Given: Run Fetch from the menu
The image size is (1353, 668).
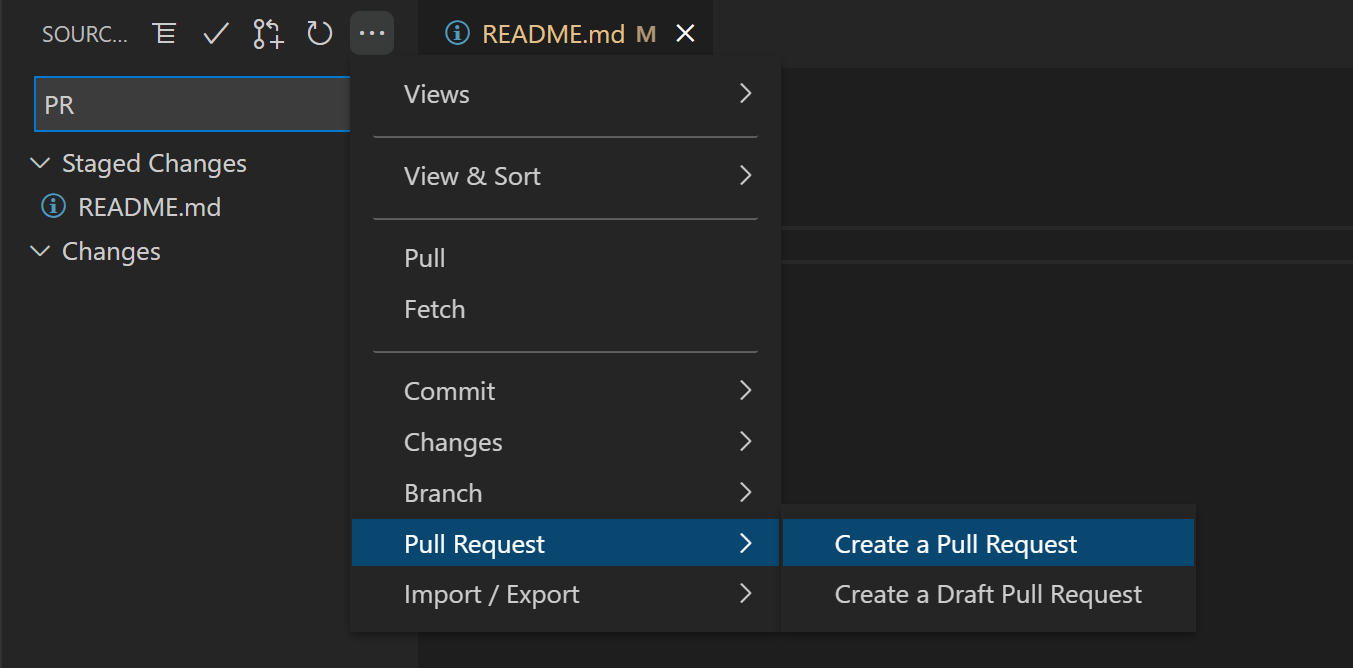Looking at the screenshot, I should [x=434, y=309].
